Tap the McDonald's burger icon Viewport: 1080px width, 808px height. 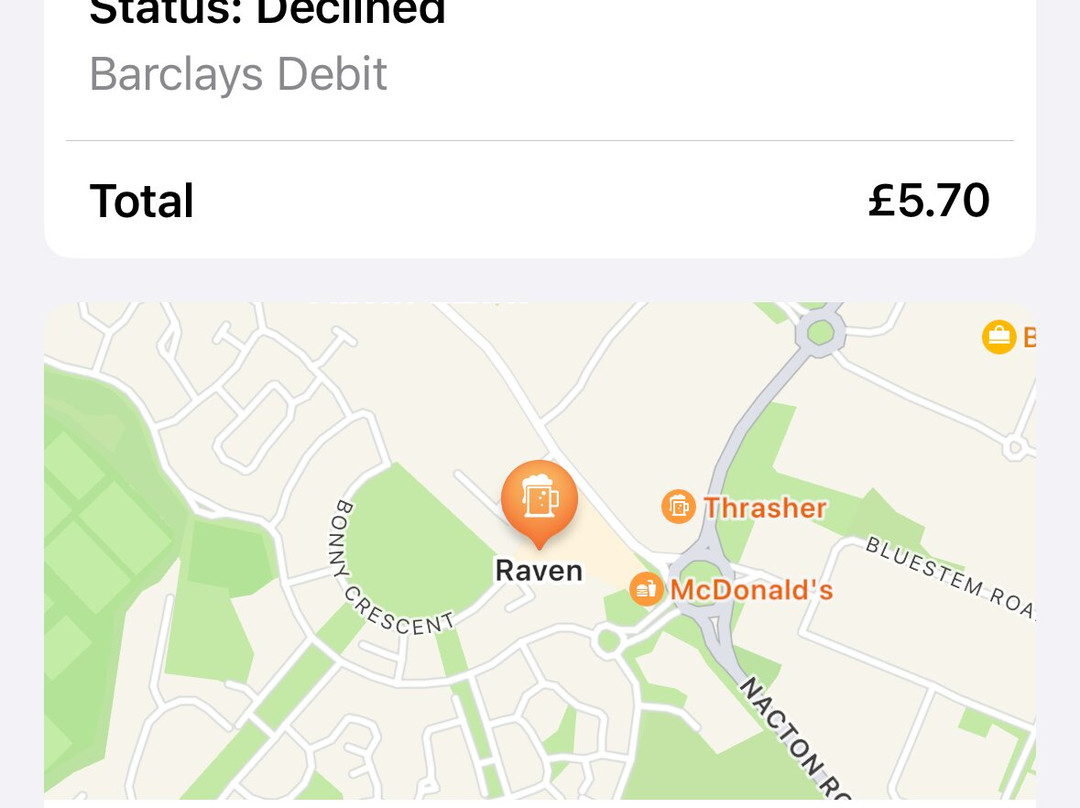click(646, 589)
